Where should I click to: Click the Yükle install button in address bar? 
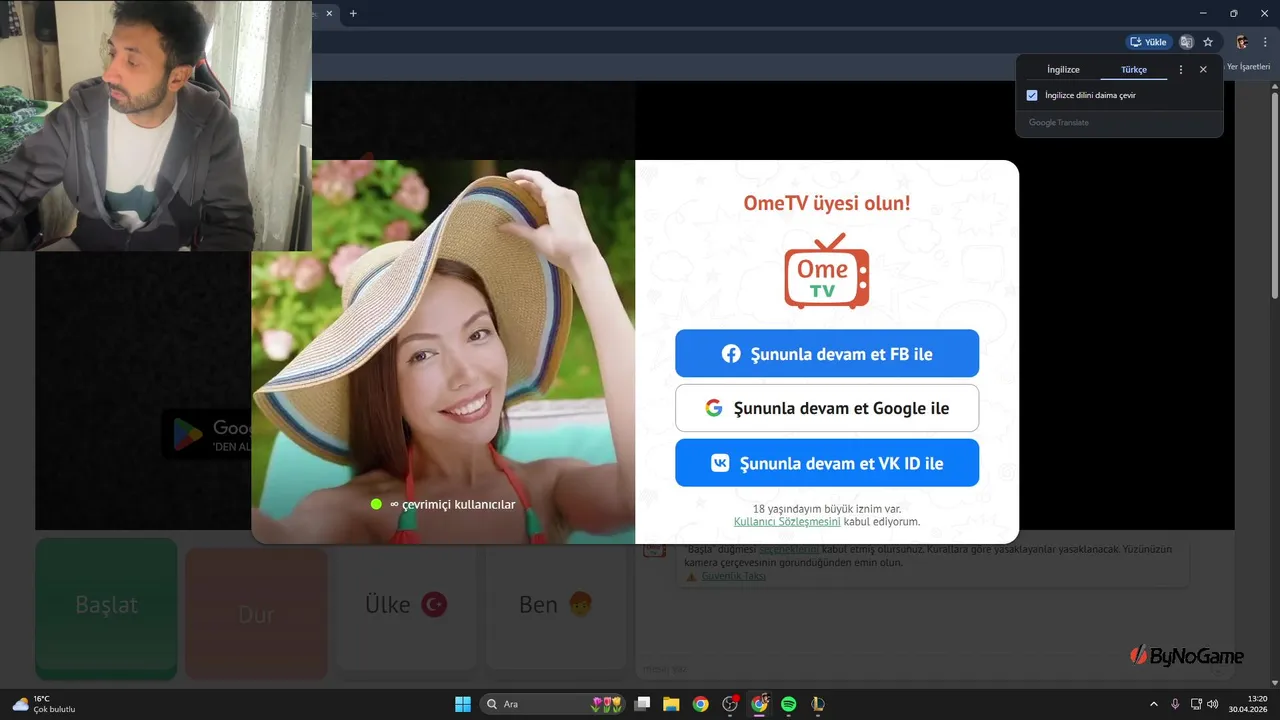(1149, 42)
